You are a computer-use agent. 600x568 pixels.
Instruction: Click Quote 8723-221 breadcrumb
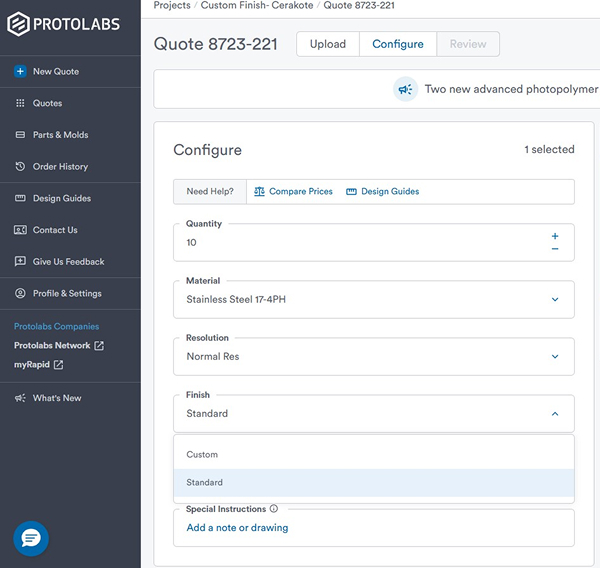point(359,5)
